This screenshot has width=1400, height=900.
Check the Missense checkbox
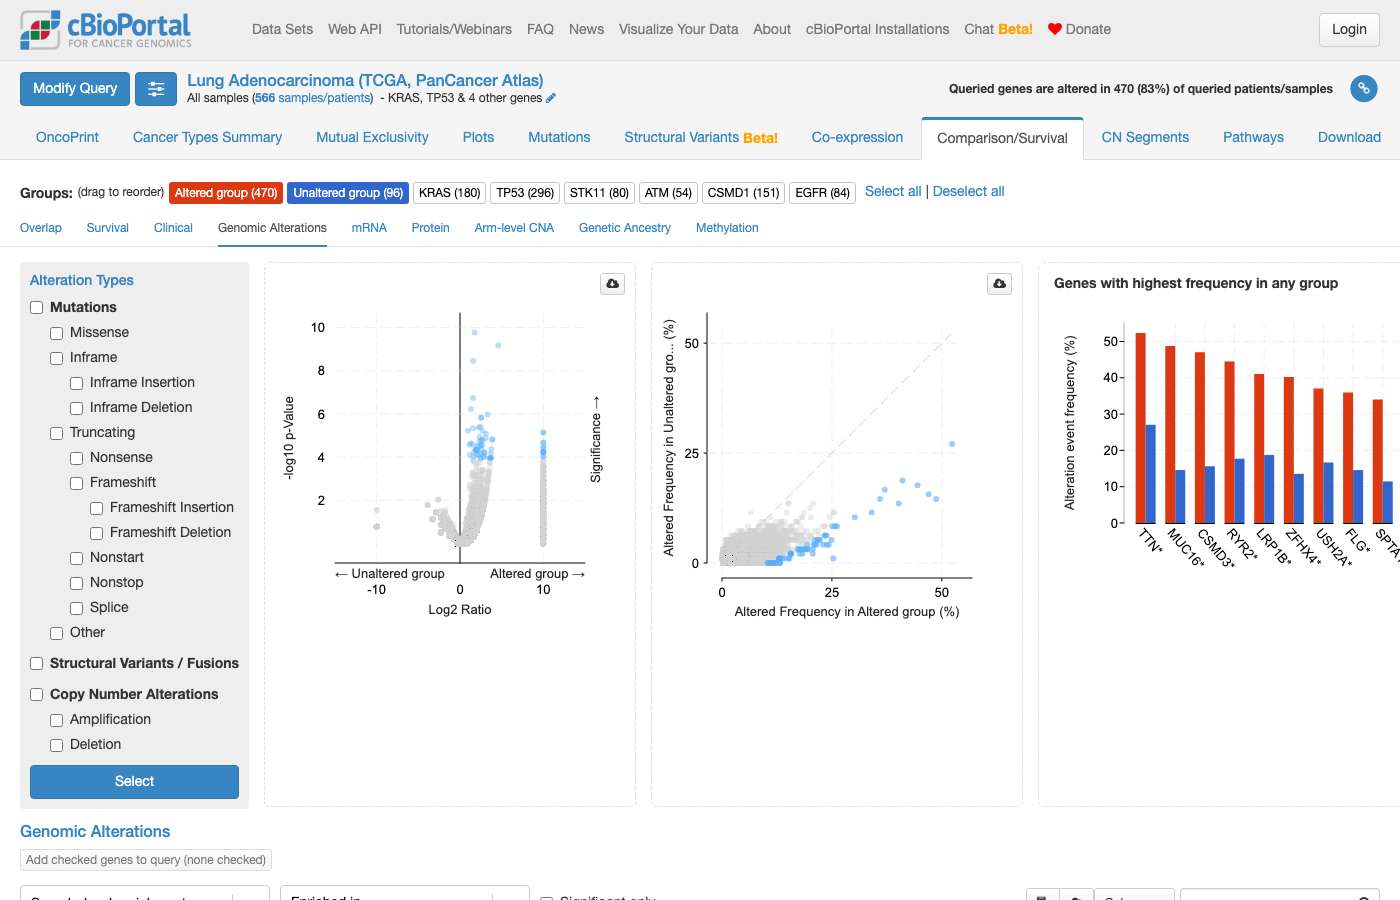tap(57, 333)
